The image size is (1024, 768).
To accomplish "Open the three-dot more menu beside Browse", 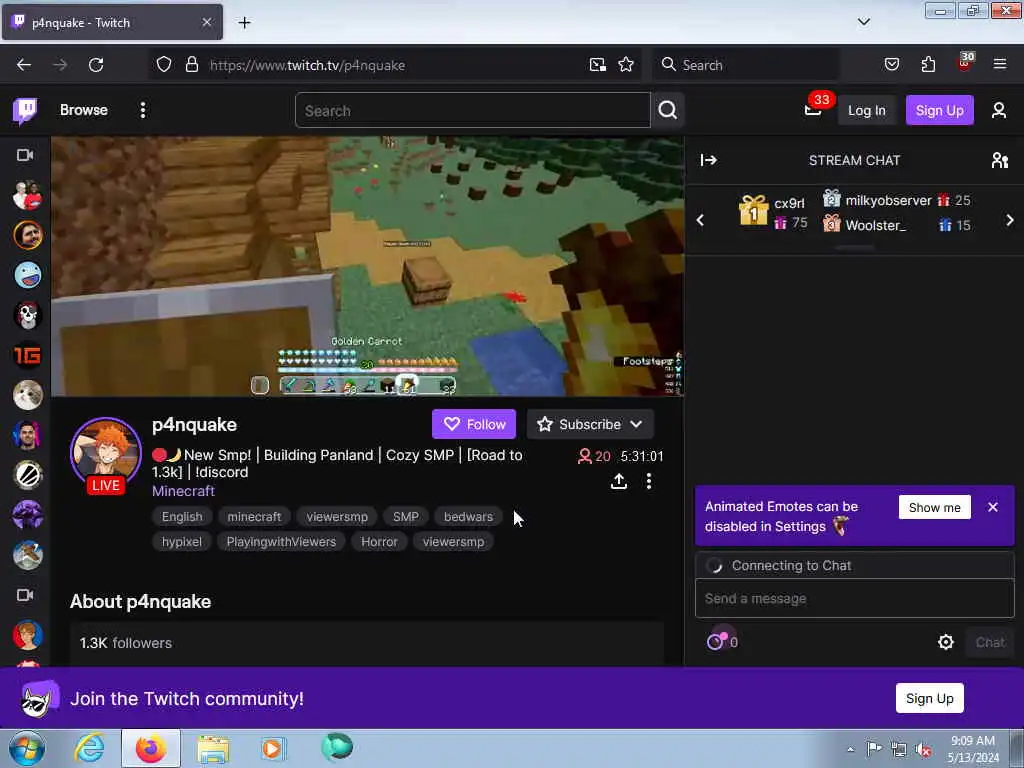I will [x=143, y=110].
